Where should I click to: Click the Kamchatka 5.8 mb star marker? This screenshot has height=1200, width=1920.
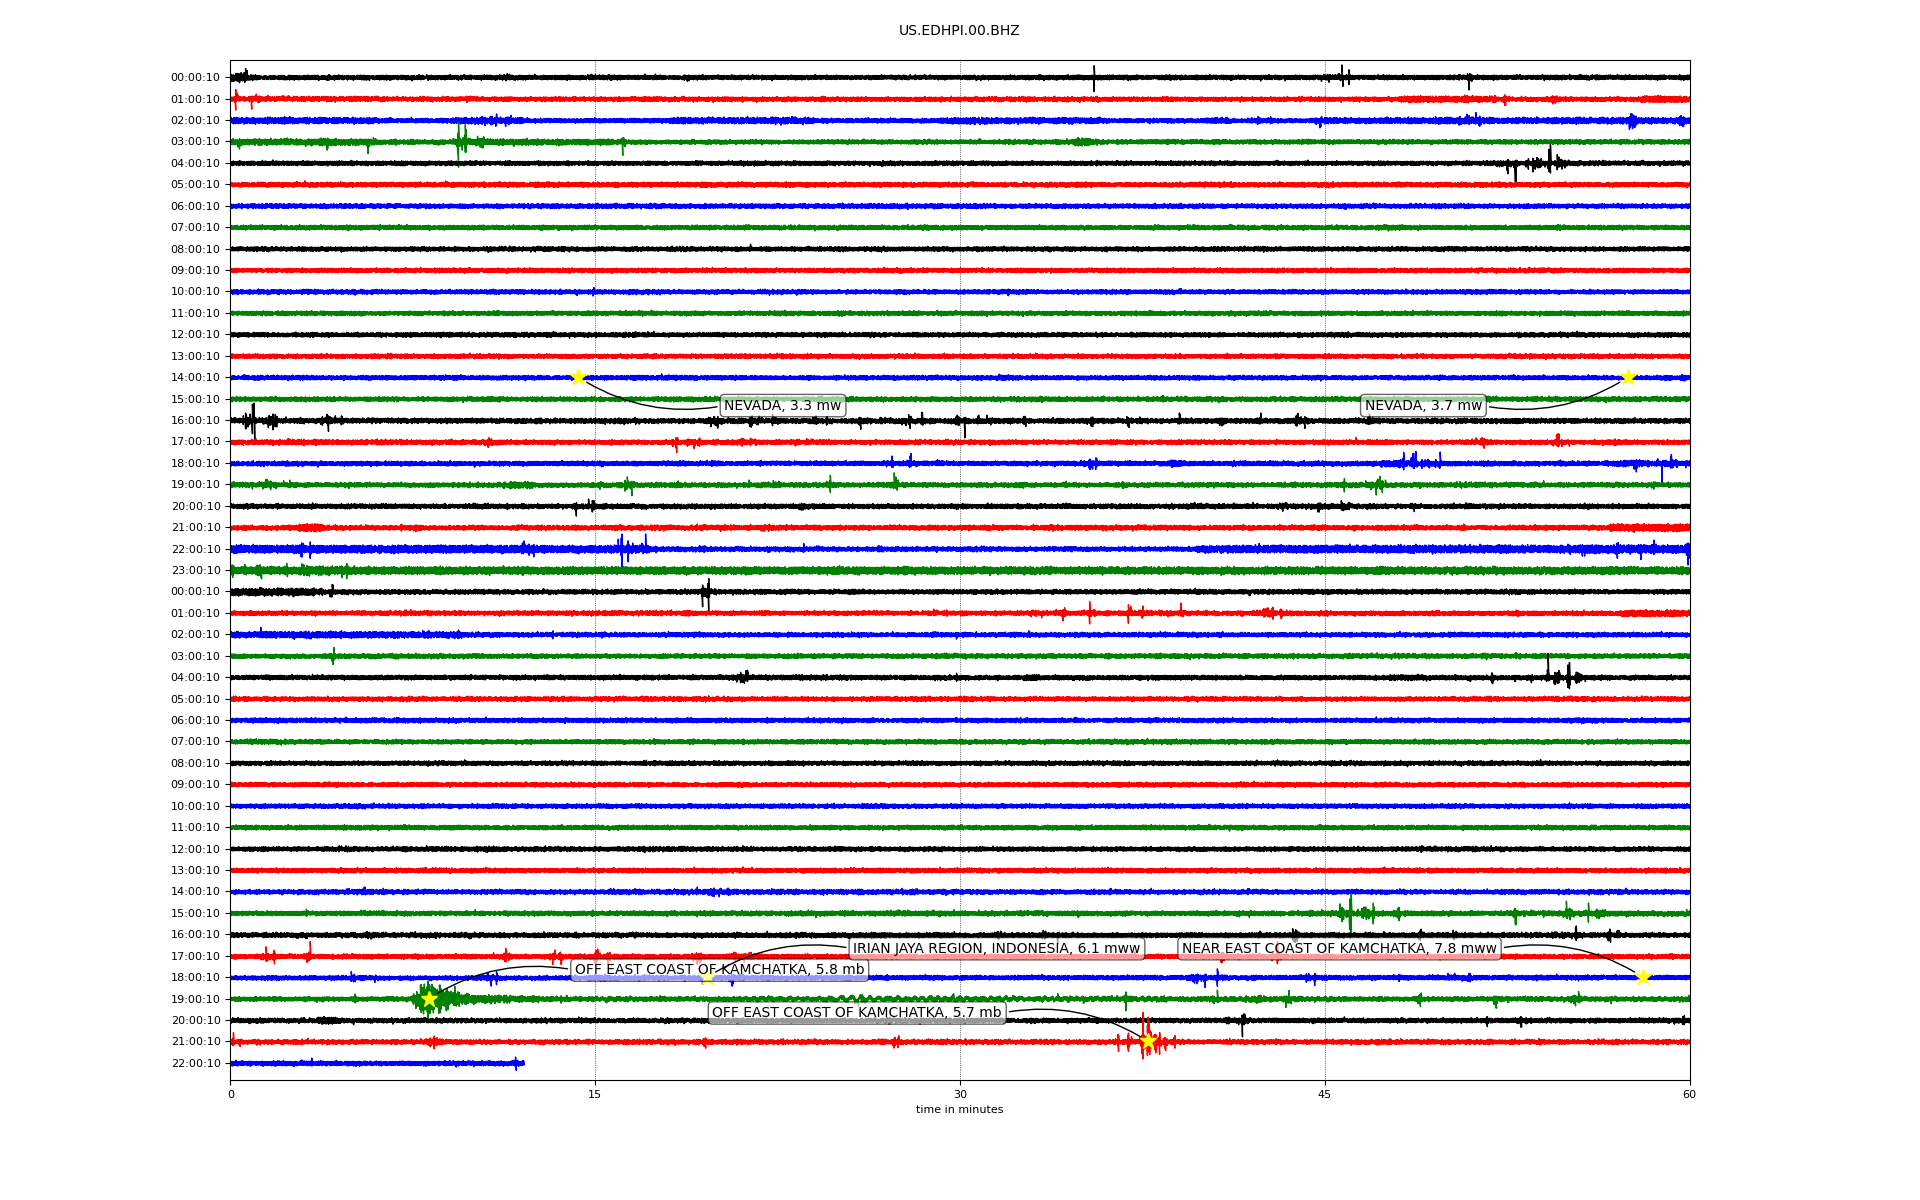click(430, 999)
